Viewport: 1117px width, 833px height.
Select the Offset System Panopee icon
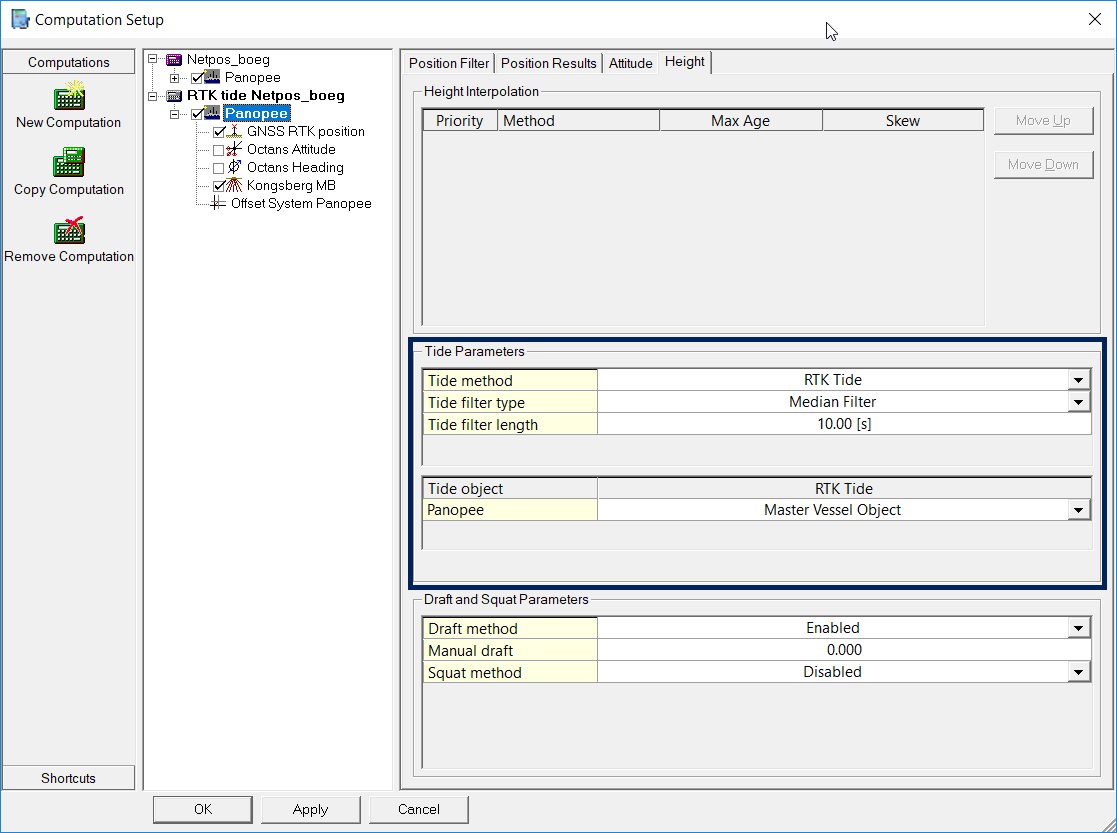click(219, 203)
